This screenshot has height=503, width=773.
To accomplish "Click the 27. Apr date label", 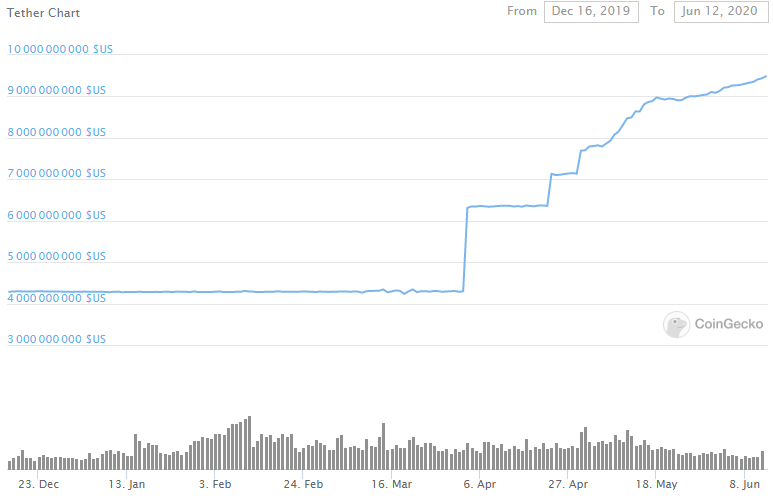I will [568, 484].
